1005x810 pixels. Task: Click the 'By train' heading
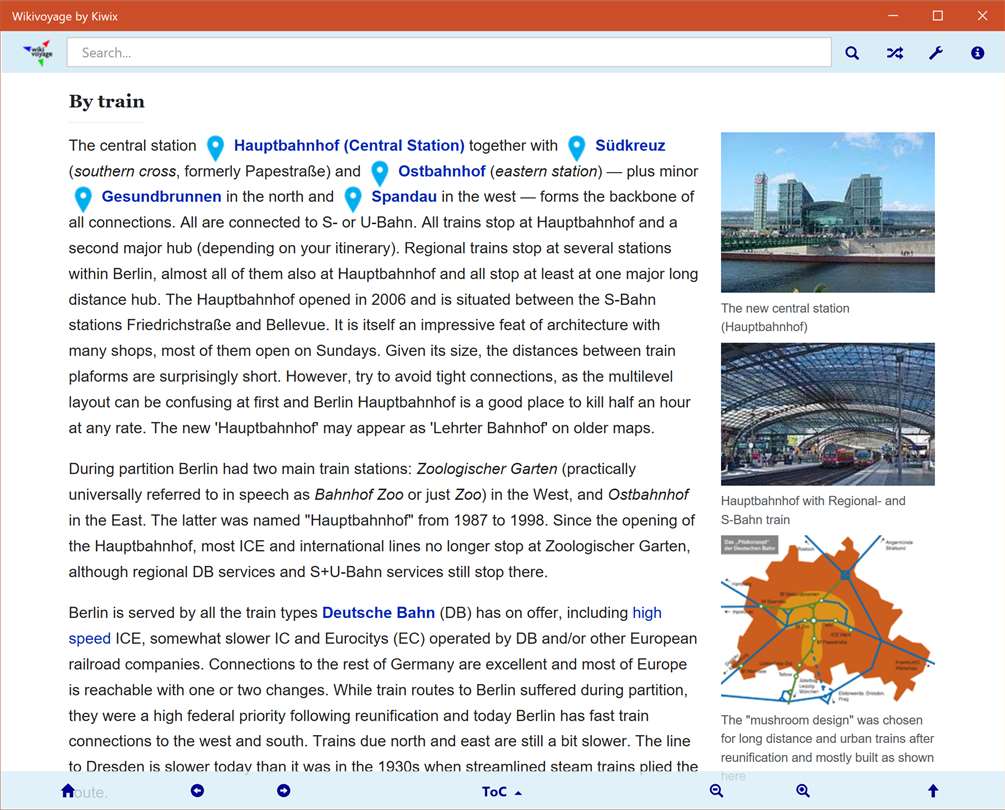107,101
